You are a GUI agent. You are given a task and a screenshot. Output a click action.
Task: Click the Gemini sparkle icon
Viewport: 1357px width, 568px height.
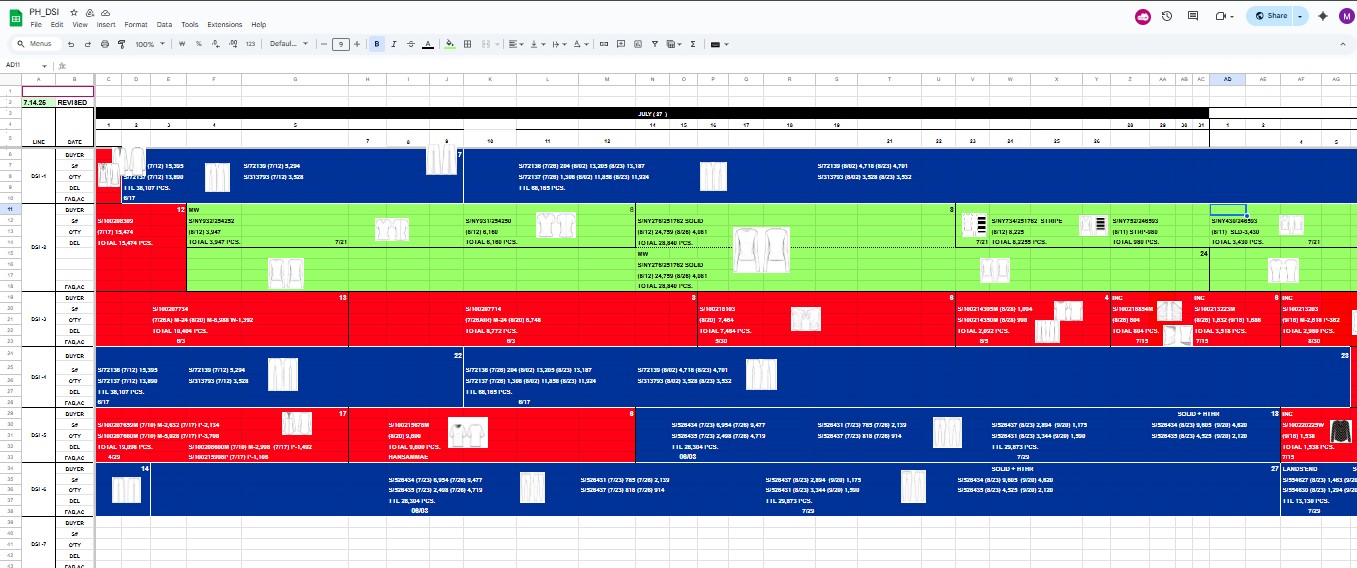[1324, 16]
